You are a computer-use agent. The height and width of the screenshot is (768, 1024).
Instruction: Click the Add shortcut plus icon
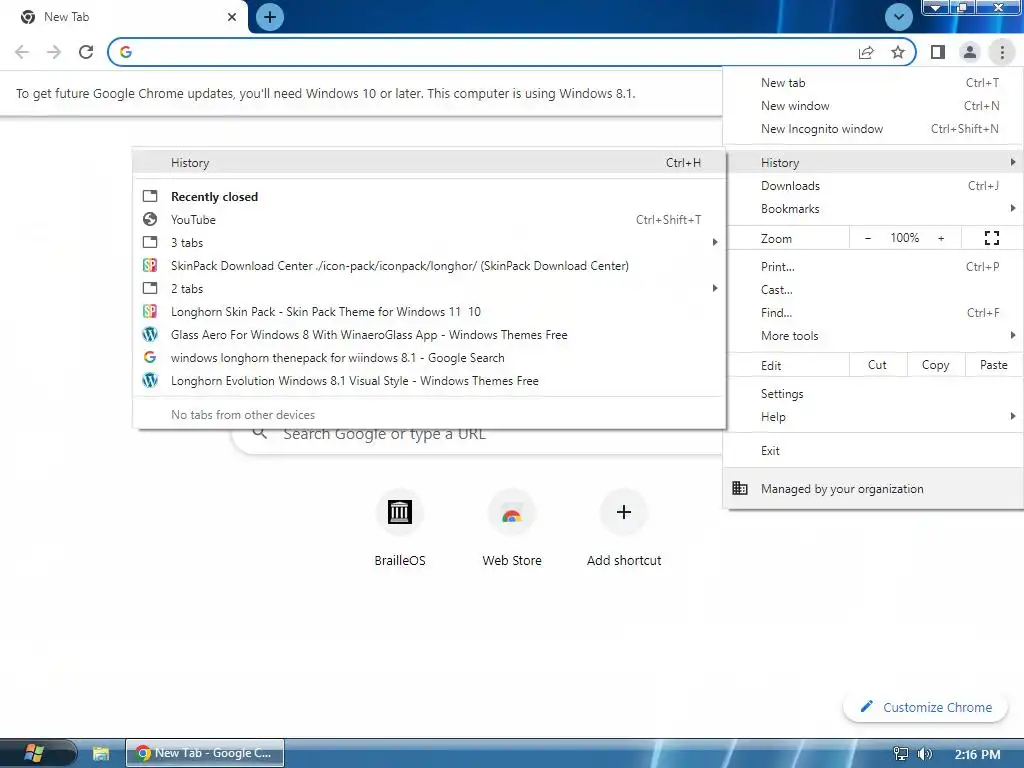tap(624, 512)
